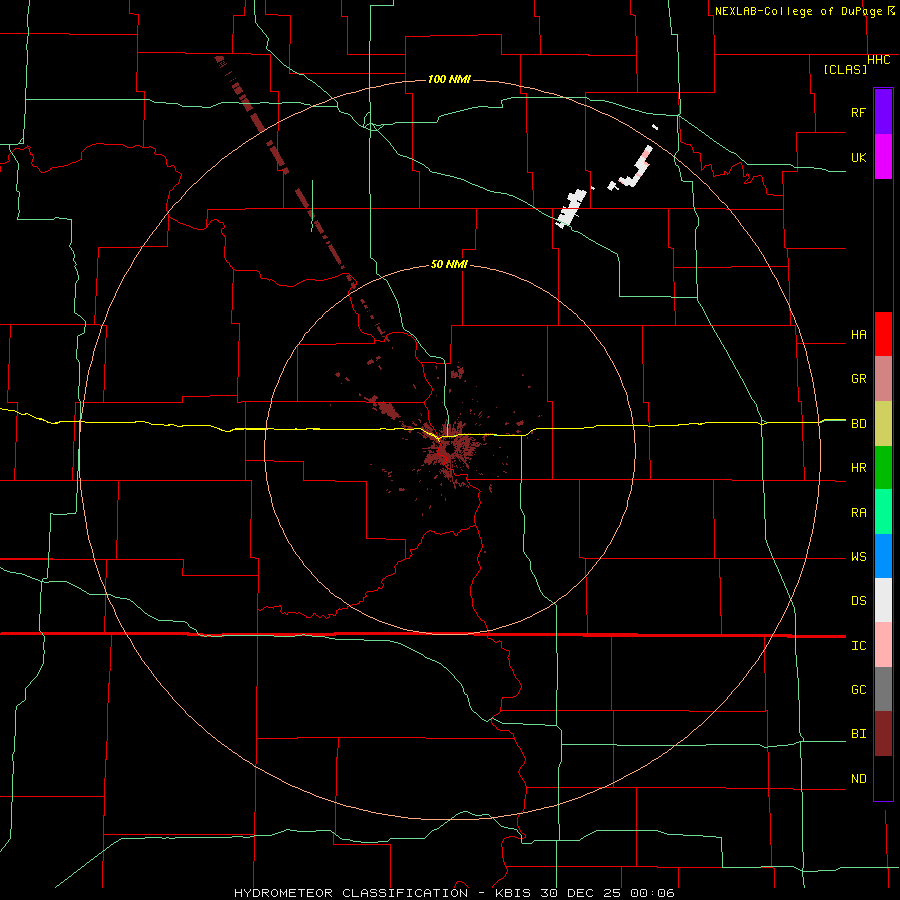The width and height of the screenshot is (900, 900).
Task: Click the RF legend label
Action: point(858,112)
